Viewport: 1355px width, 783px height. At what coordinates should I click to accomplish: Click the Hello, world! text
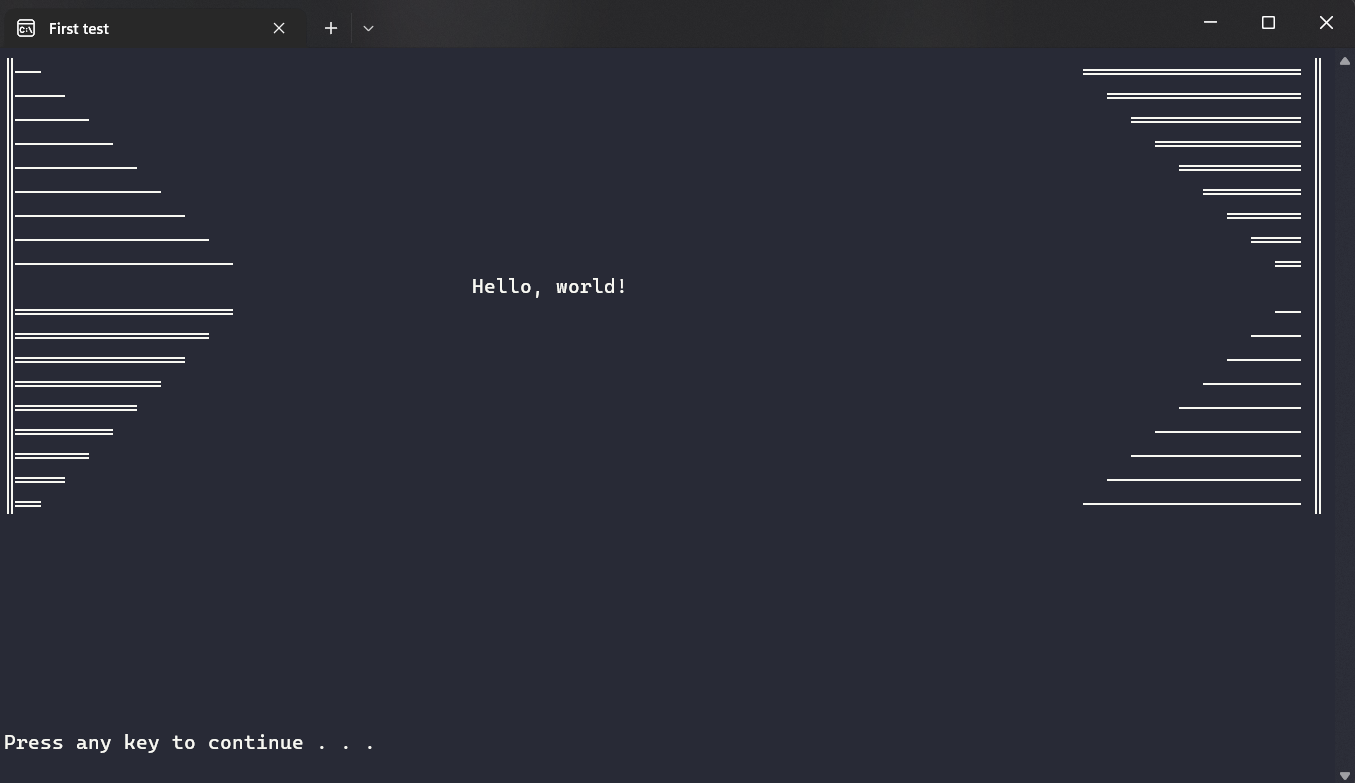[x=549, y=287]
